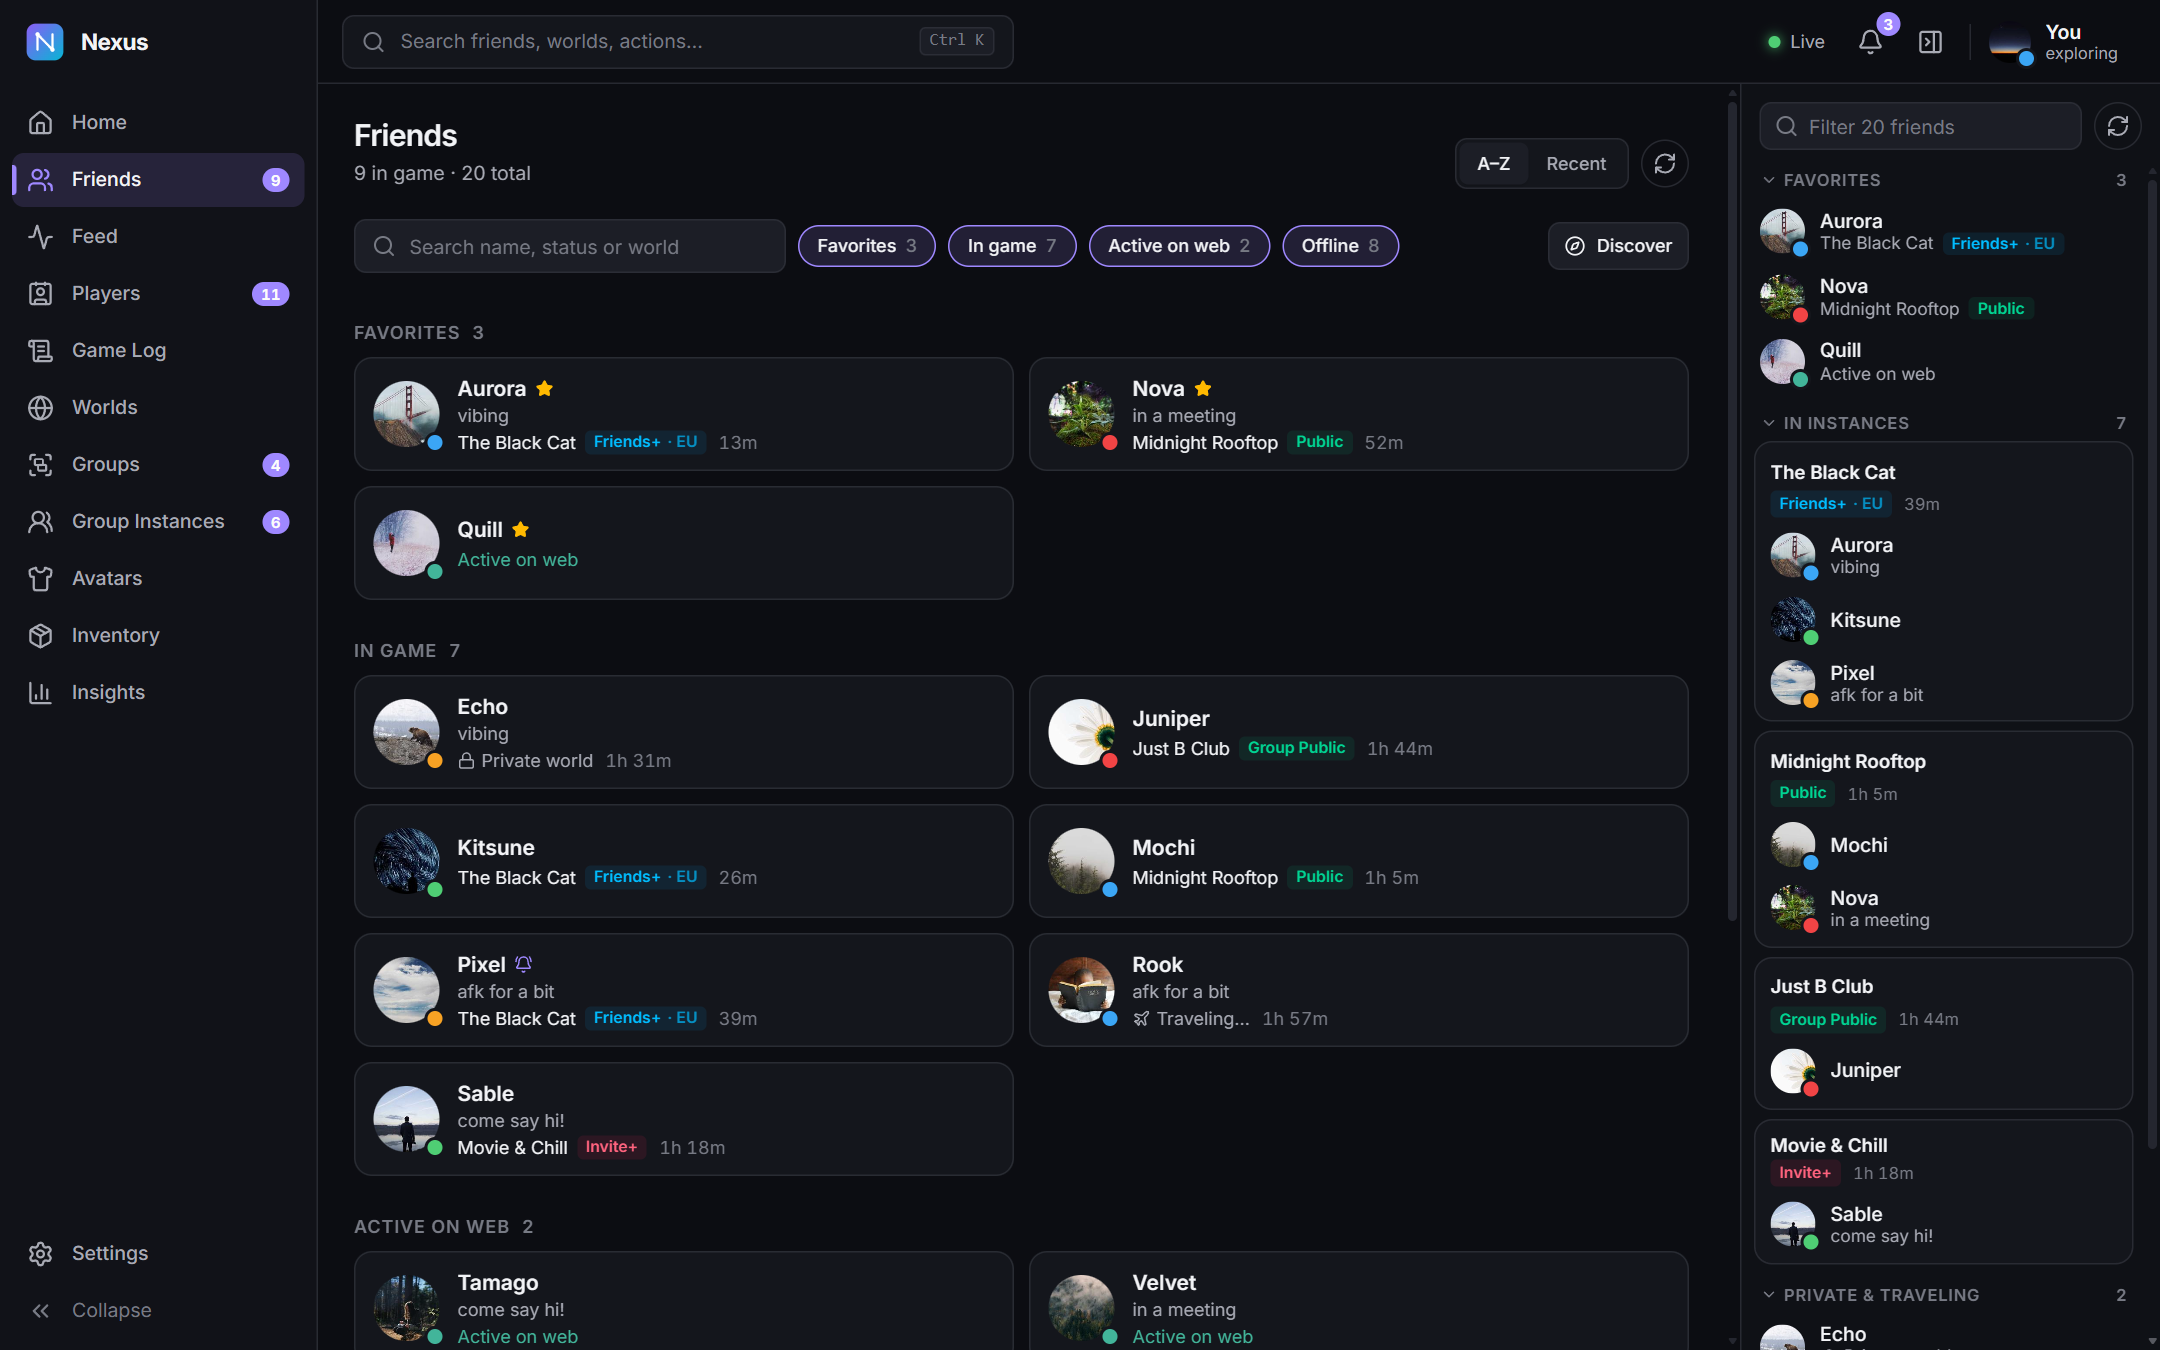Click the Collapse sidebar chevrons

(40, 1310)
